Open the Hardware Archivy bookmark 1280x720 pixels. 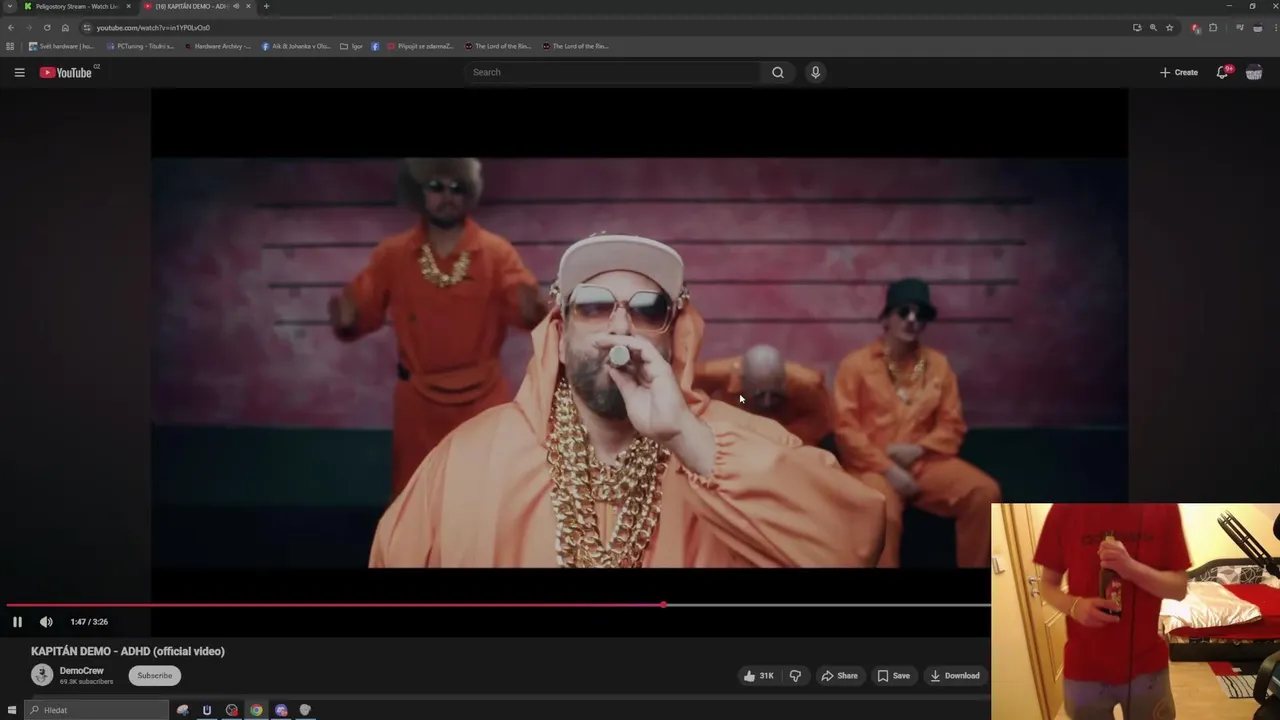click(218, 46)
